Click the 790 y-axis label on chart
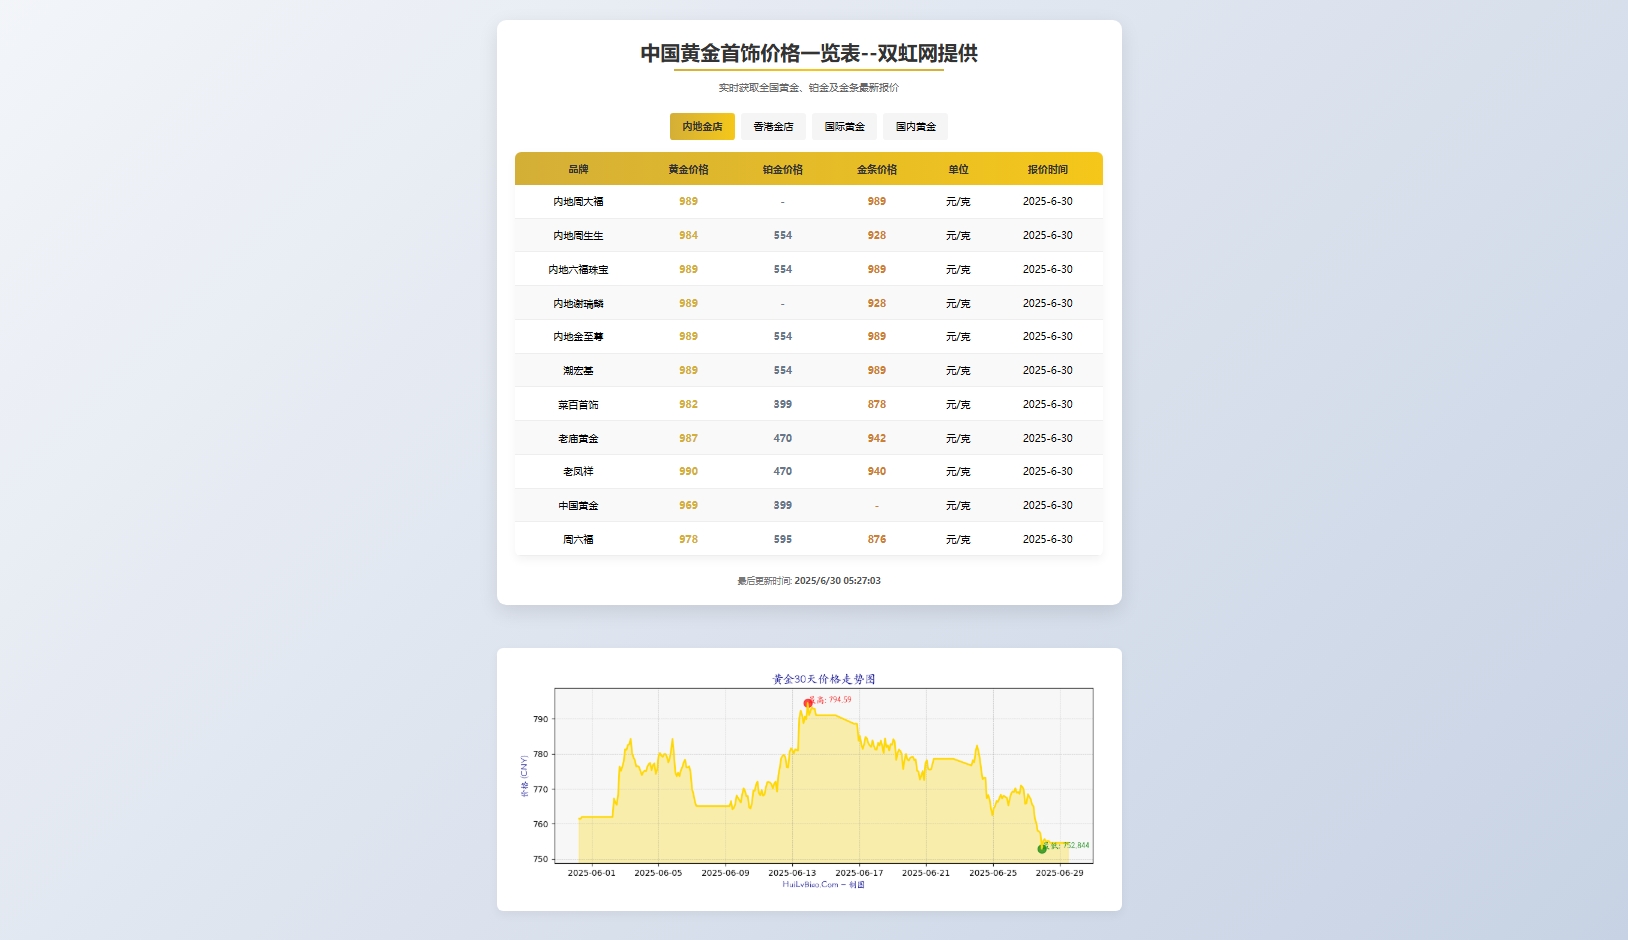This screenshot has width=1628, height=940. coord(541,719)
